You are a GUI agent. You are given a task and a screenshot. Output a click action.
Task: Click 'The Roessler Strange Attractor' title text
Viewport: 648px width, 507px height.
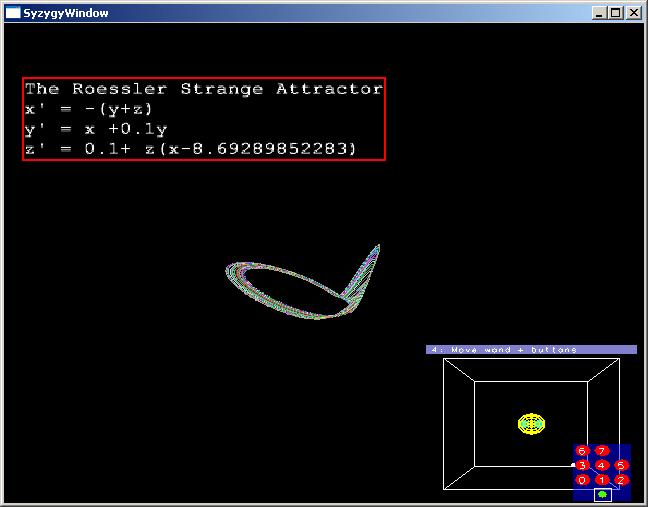click(x=203, y=89)
